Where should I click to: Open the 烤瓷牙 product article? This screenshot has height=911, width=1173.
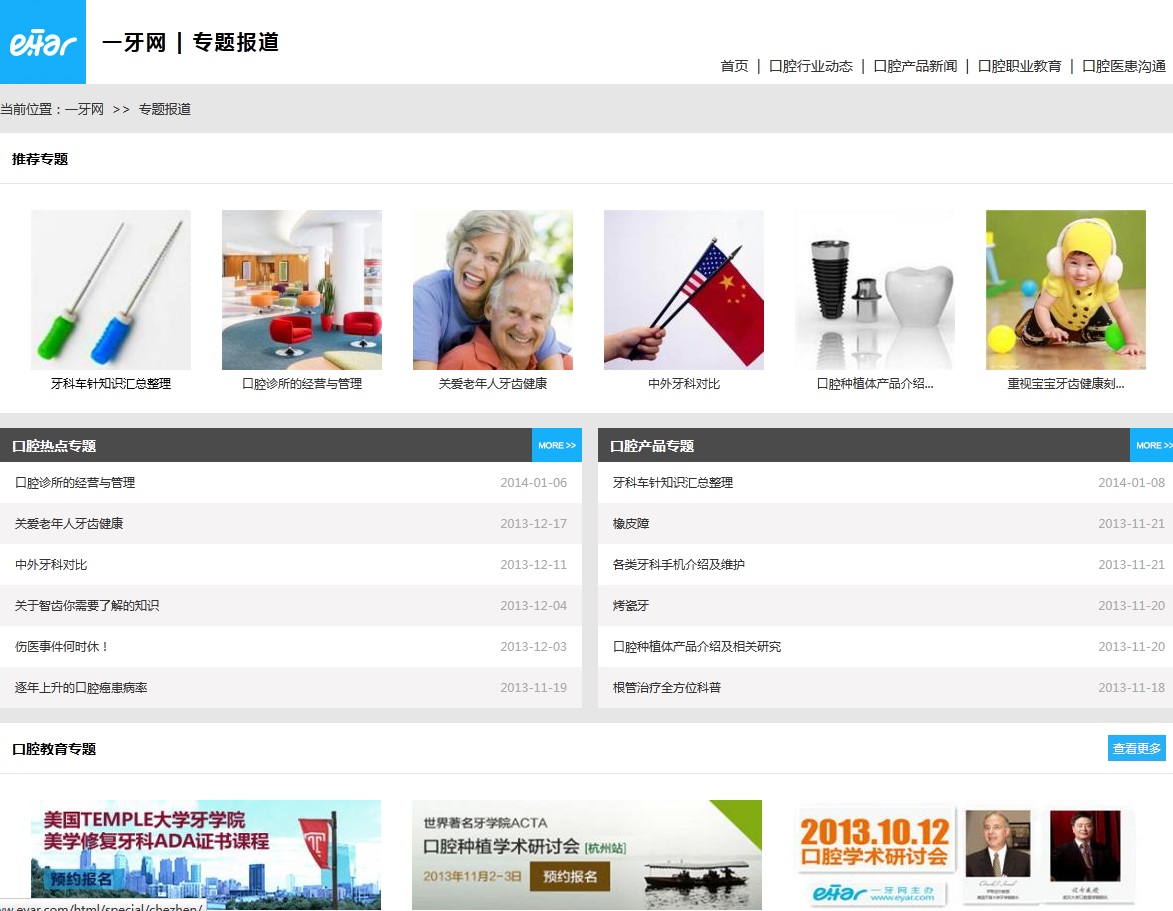(x=631, y=605)
